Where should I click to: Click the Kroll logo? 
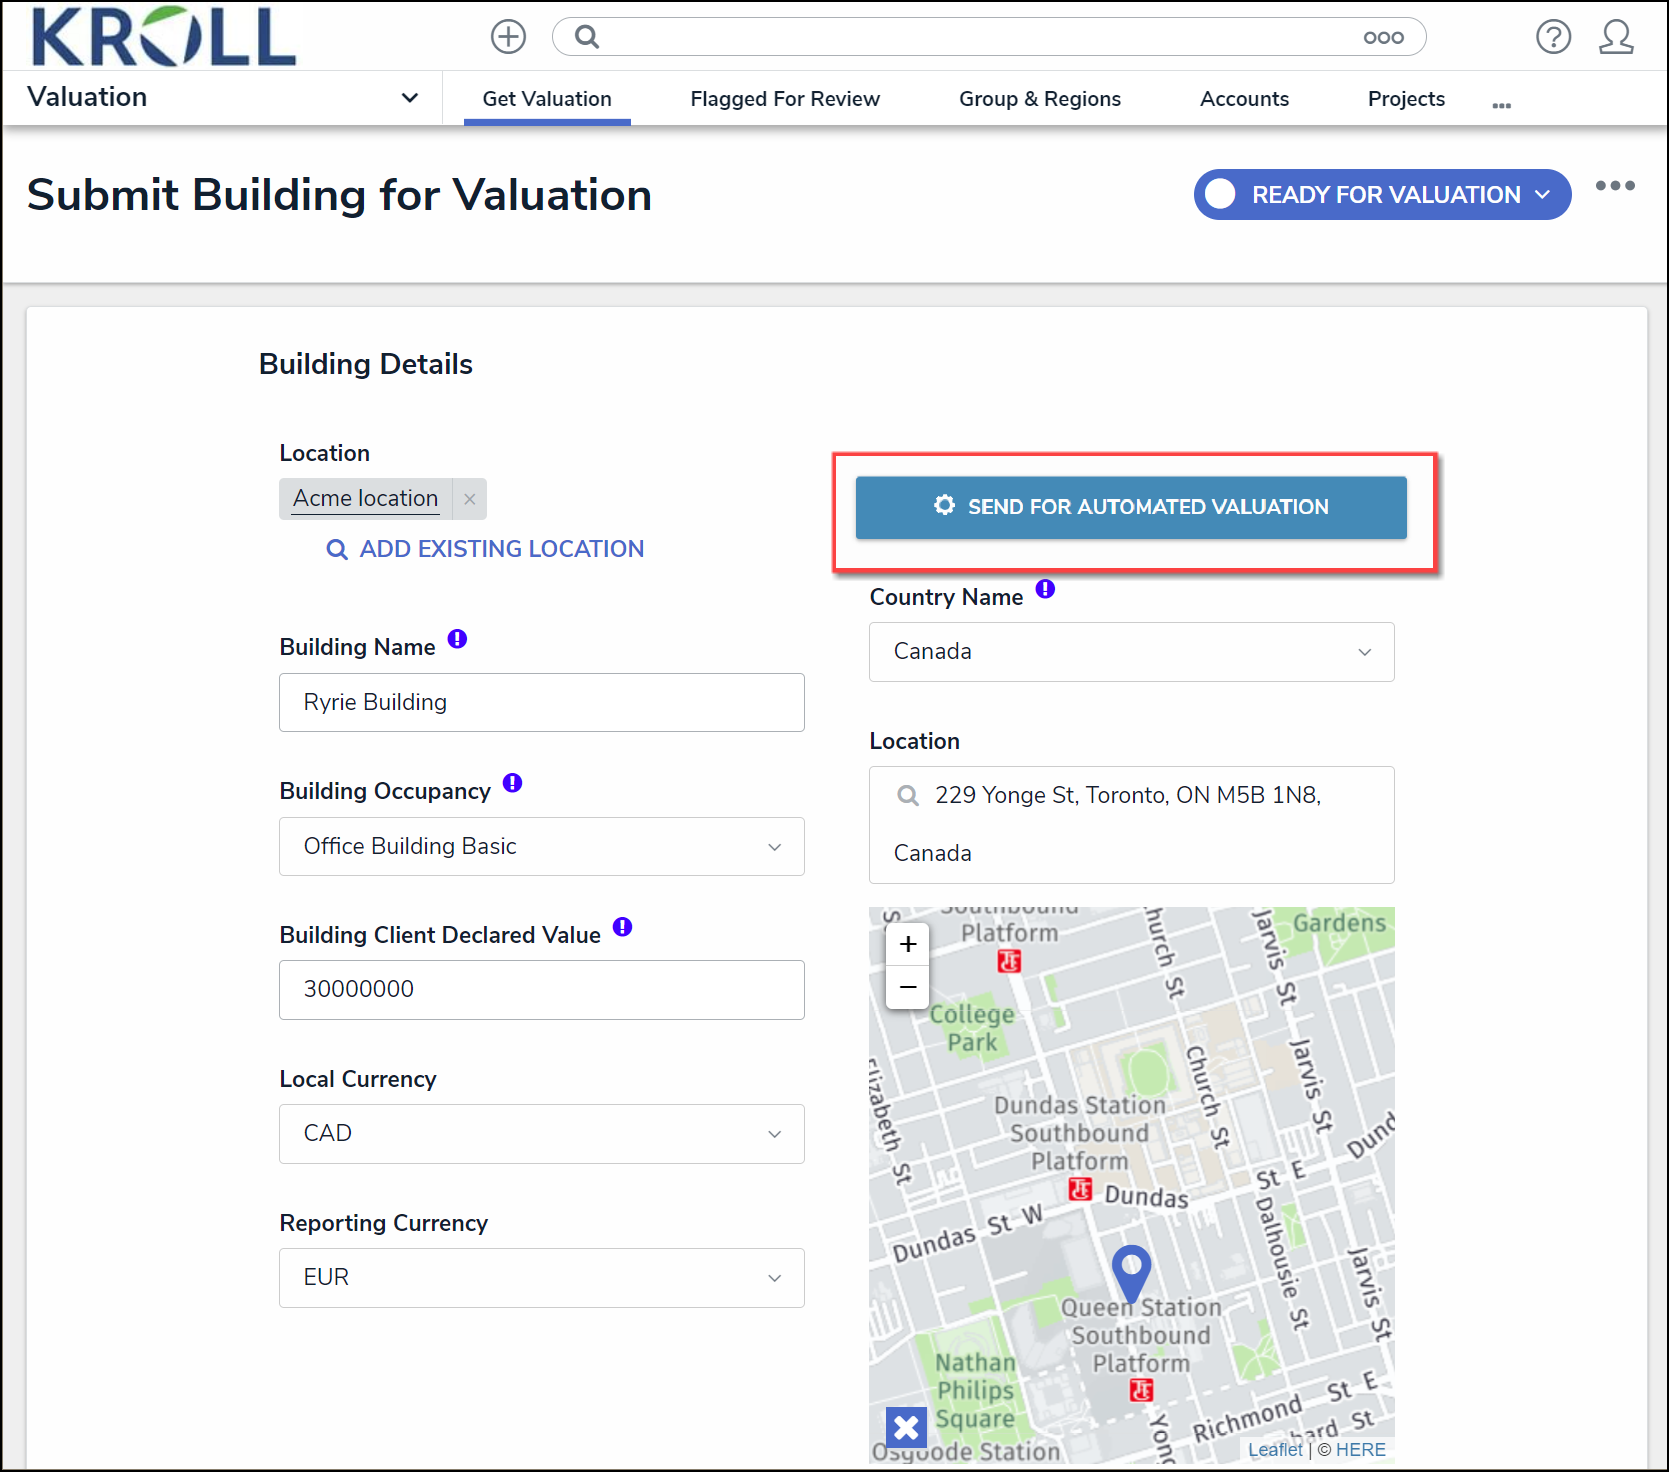click(x=163, y=37)
